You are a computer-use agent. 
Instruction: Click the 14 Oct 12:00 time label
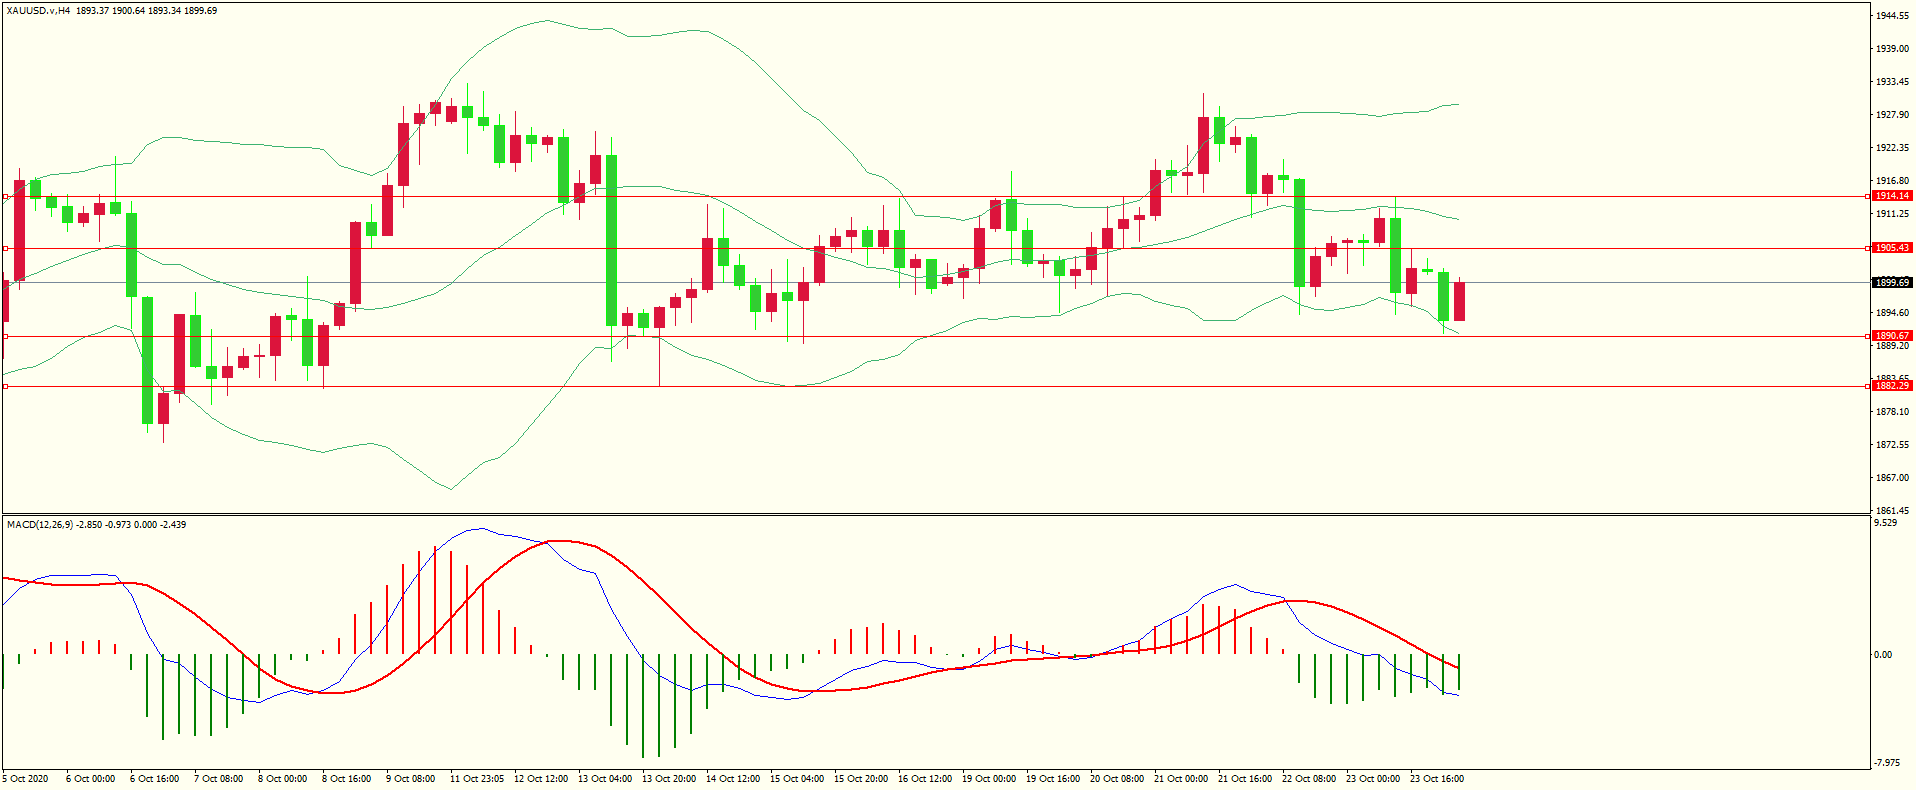coord(733,779)
